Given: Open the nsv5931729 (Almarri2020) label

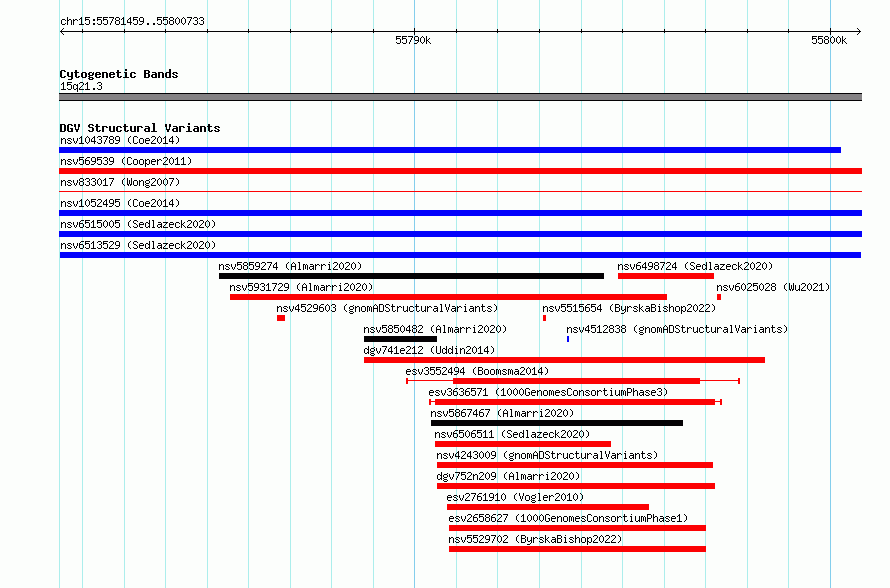Looking at the screenshot, I should (x=301, y=287).
